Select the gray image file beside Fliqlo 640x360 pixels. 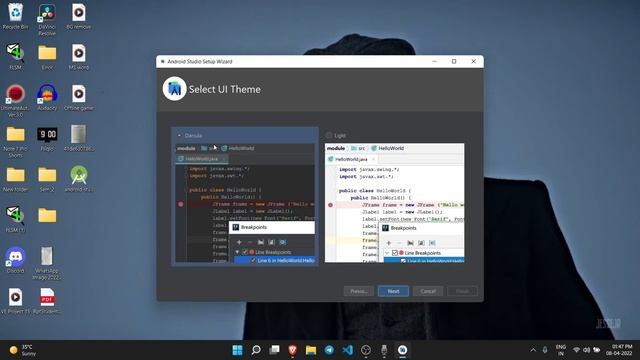point(78,138)
